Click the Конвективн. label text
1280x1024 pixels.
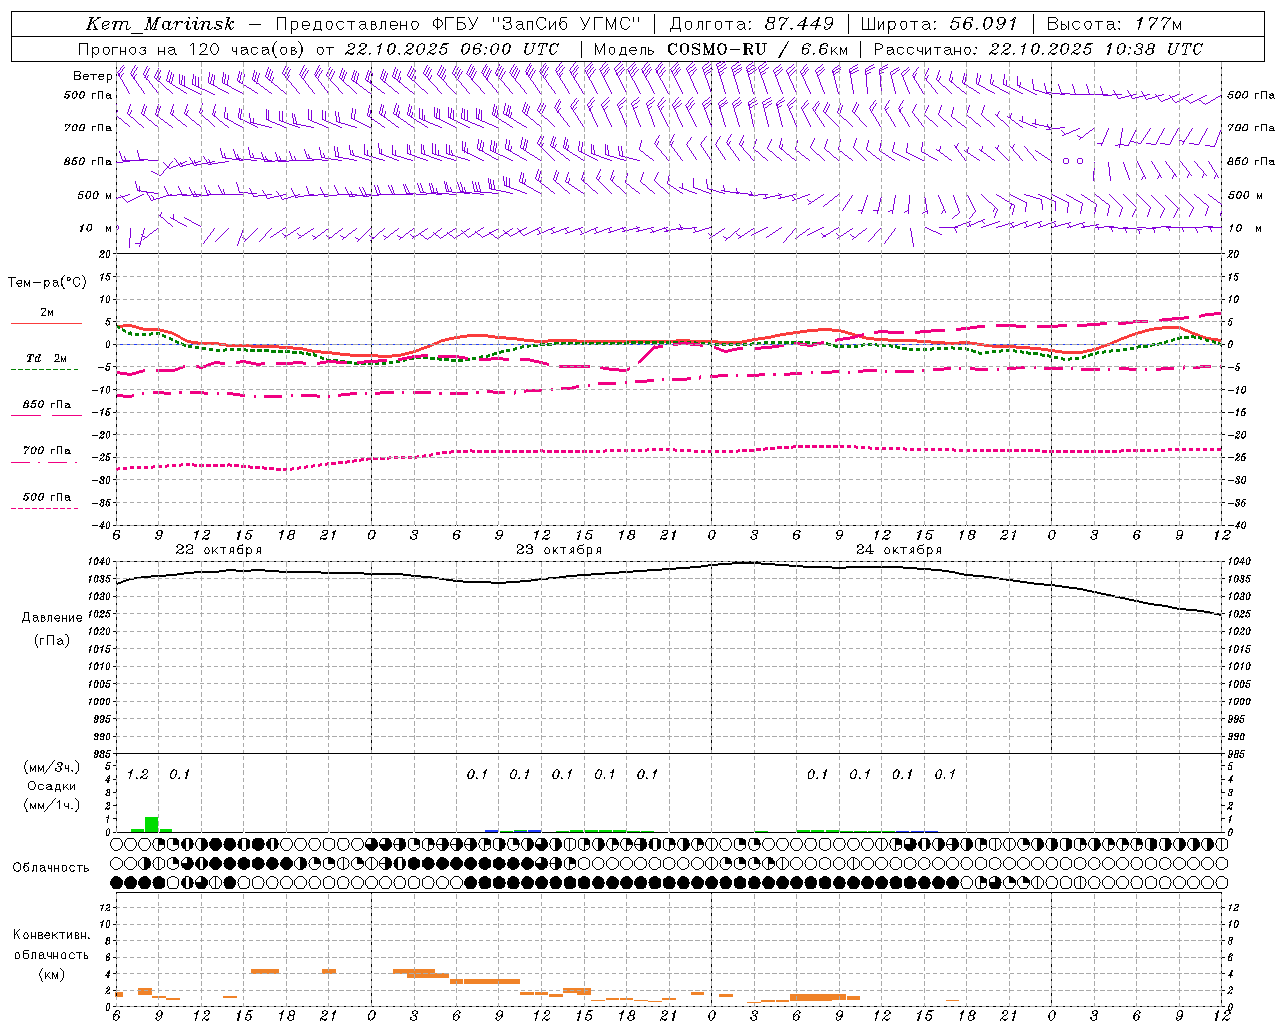coord(51,935)
